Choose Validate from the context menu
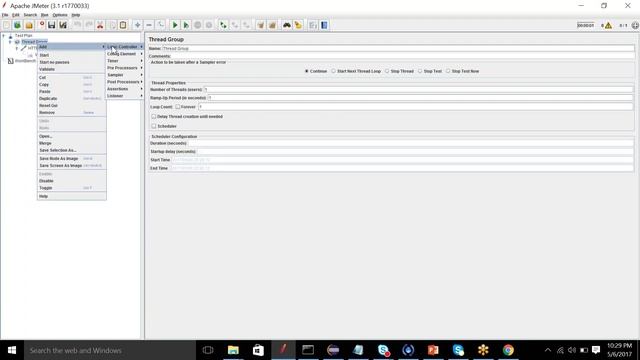The height and width of the screenshot is (360, 640). pos(71,69)
